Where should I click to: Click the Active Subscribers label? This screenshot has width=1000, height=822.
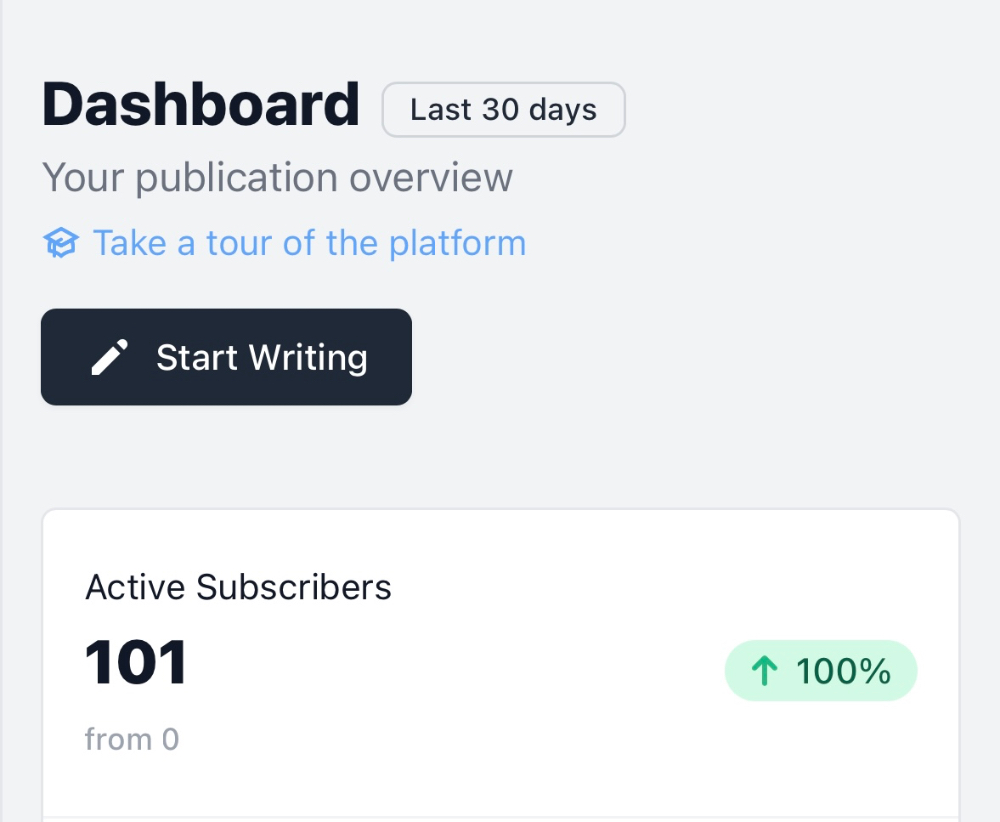tap(238, 587)
